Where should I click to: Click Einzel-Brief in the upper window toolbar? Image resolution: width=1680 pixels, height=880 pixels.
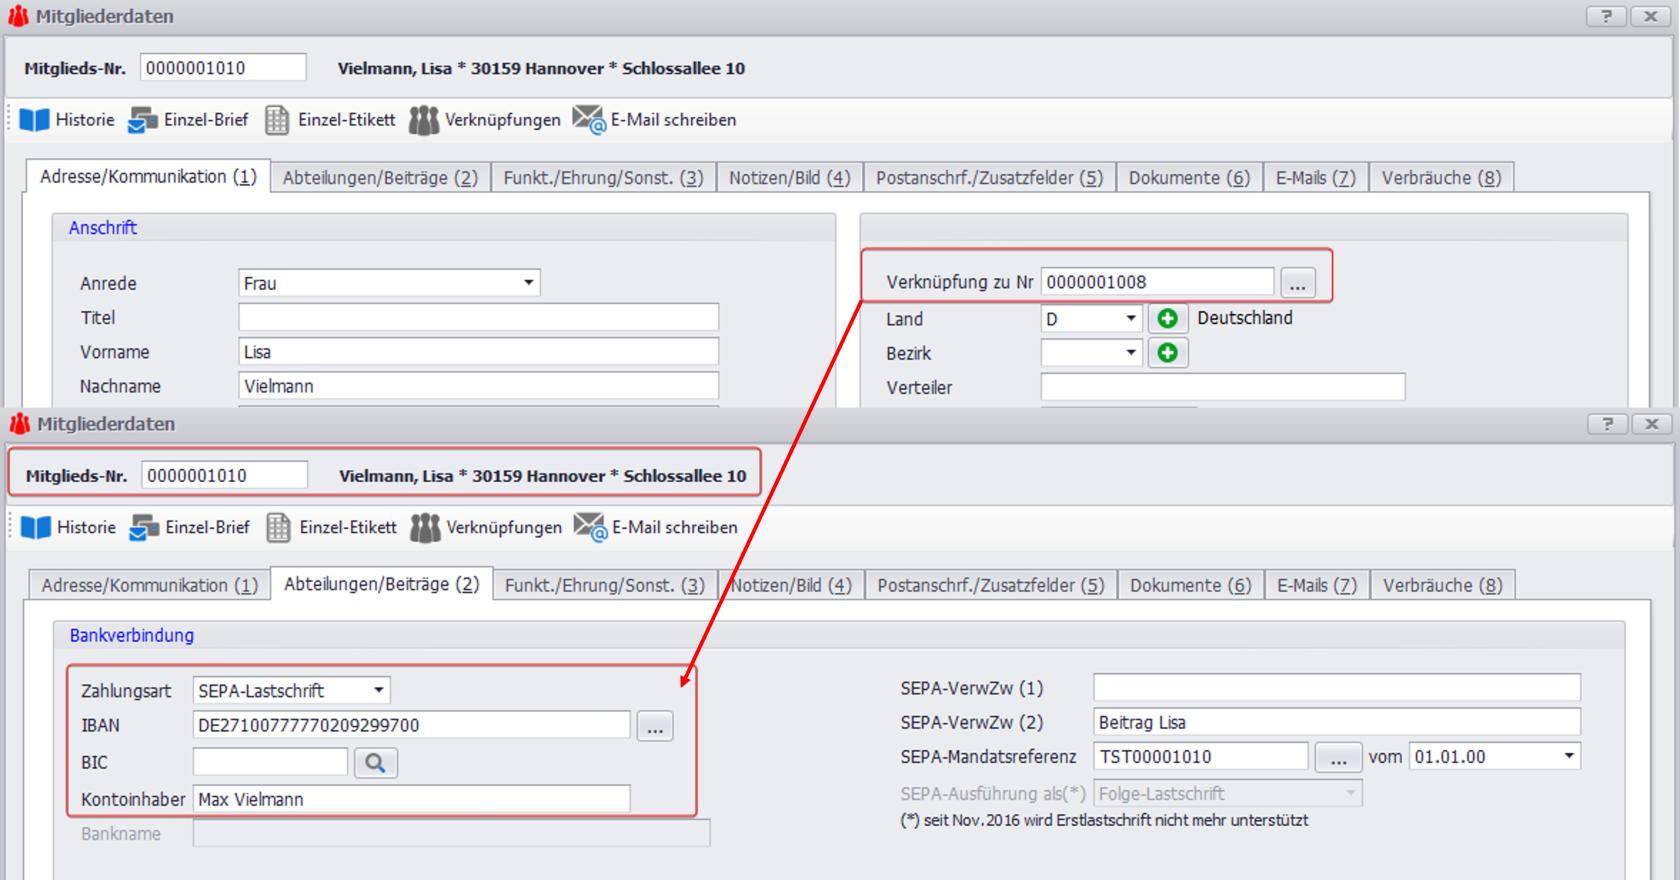pyautogui.click(x=189, y=120)
